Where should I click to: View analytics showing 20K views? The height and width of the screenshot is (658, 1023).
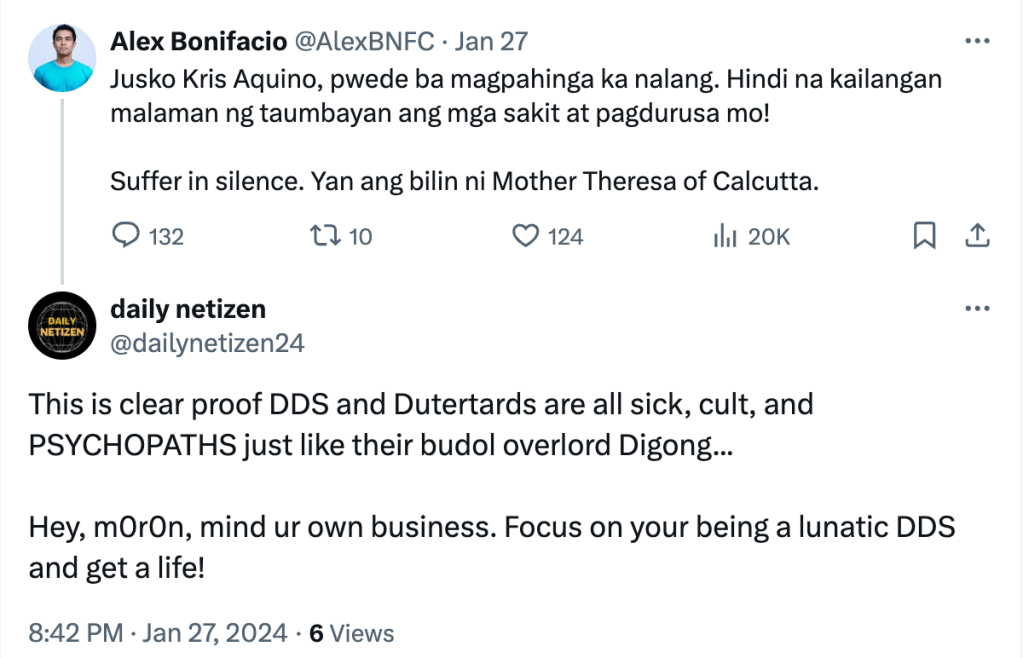[x=724, y=236]
